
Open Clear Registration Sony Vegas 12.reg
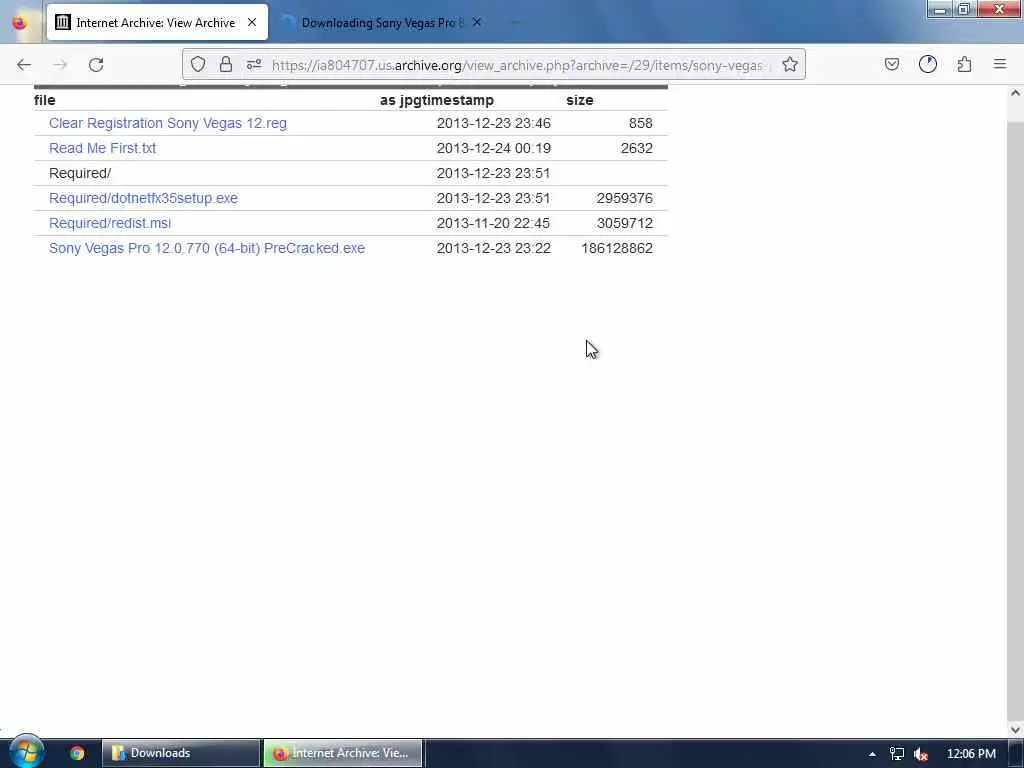point(168,123)
